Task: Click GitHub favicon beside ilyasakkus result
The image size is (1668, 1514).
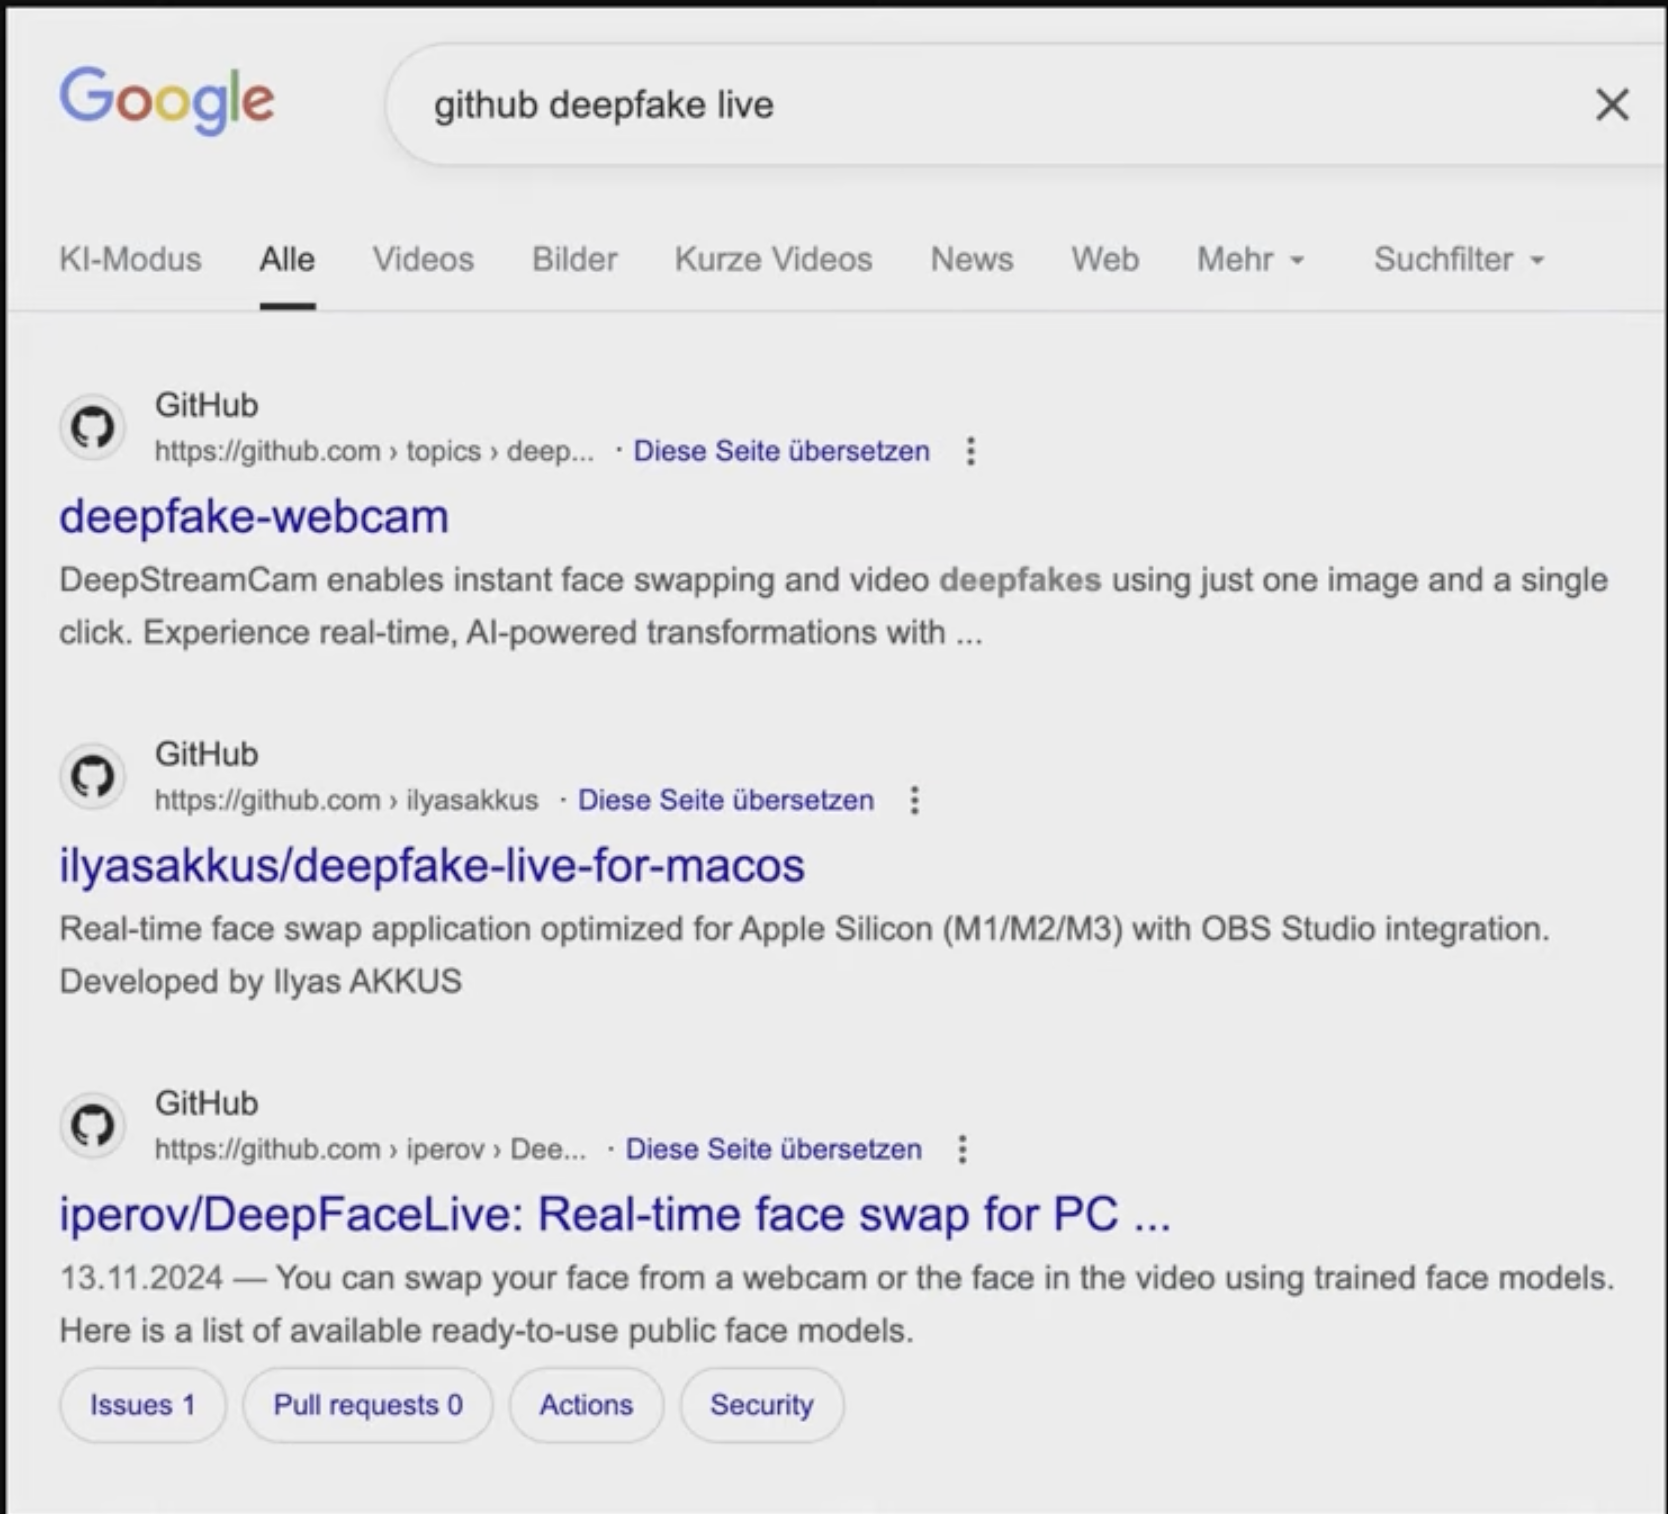Action: point(93,777)
